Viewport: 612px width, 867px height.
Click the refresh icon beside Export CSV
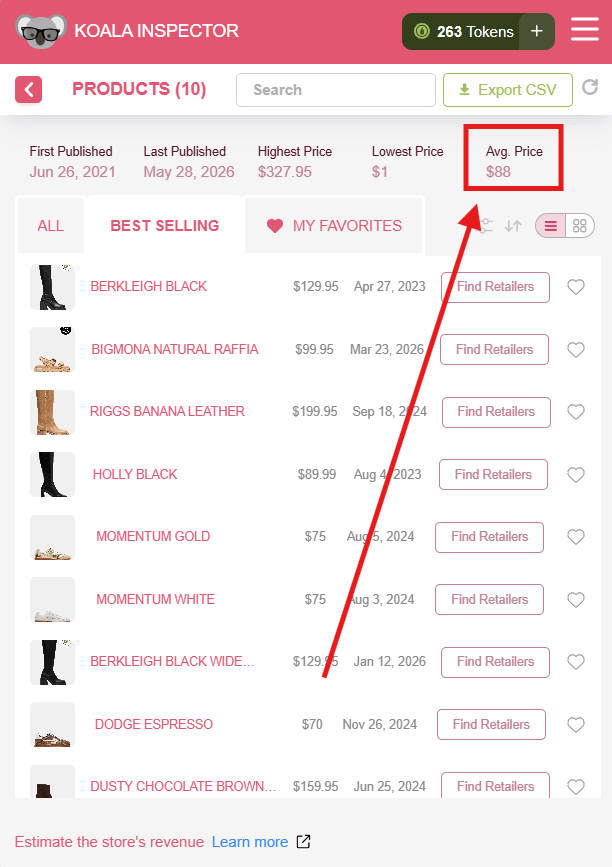pyautogui.click(x=590, y=87)
